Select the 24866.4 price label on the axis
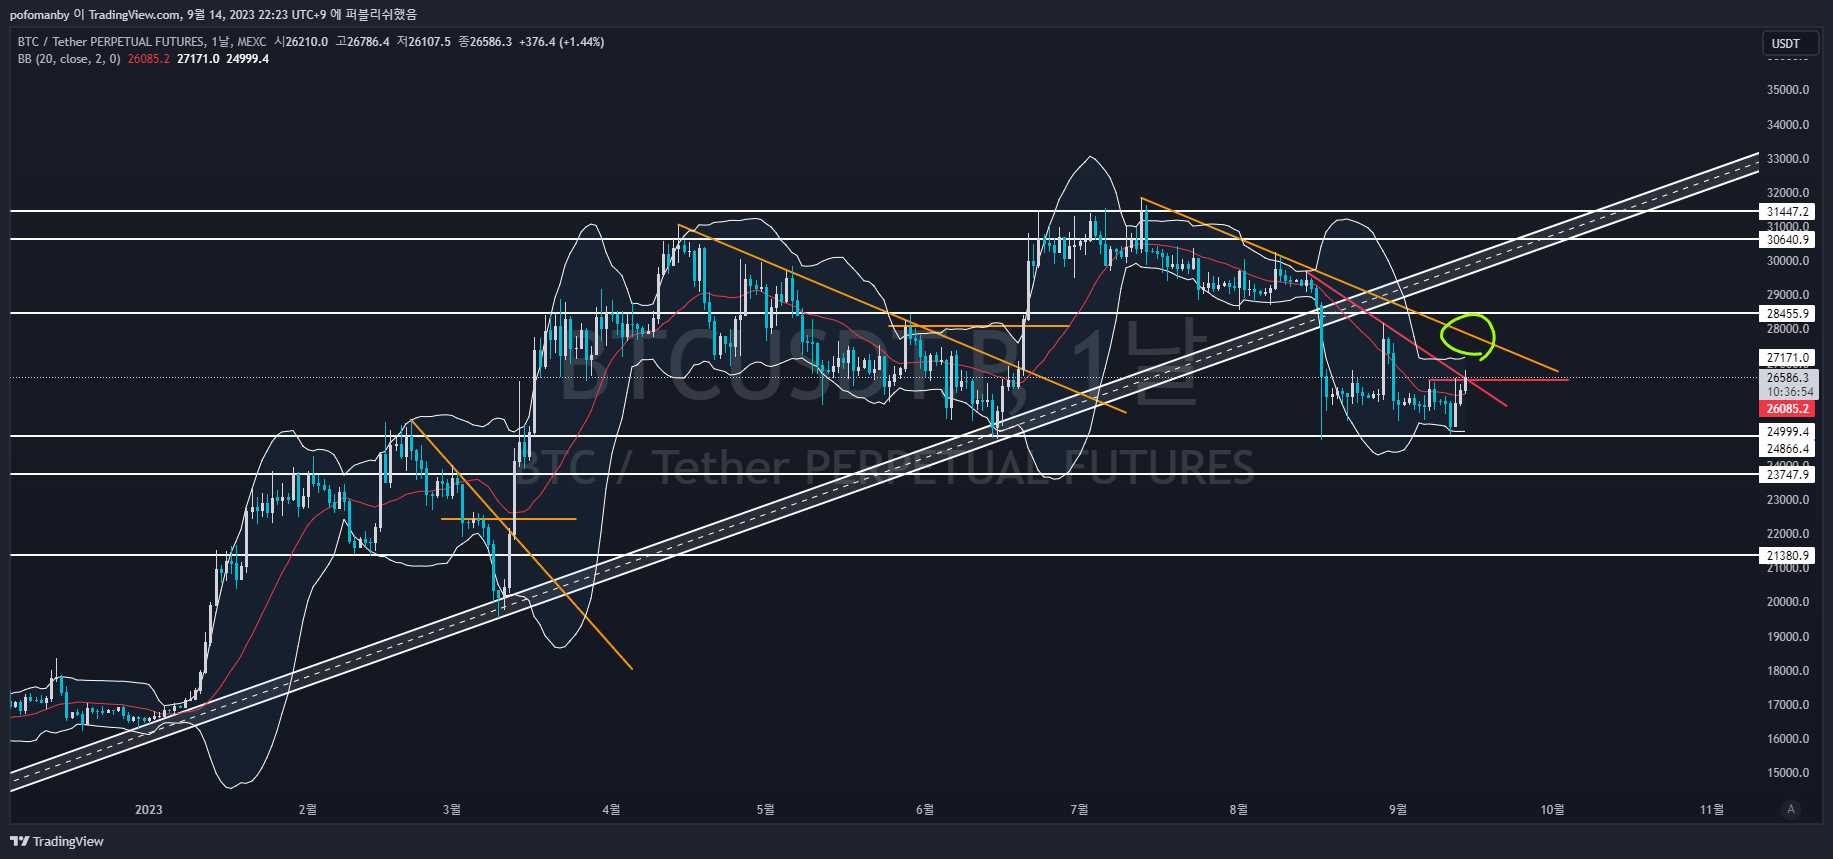The height and width of the screenshot is (859, 1833). tap(1787, 449)
